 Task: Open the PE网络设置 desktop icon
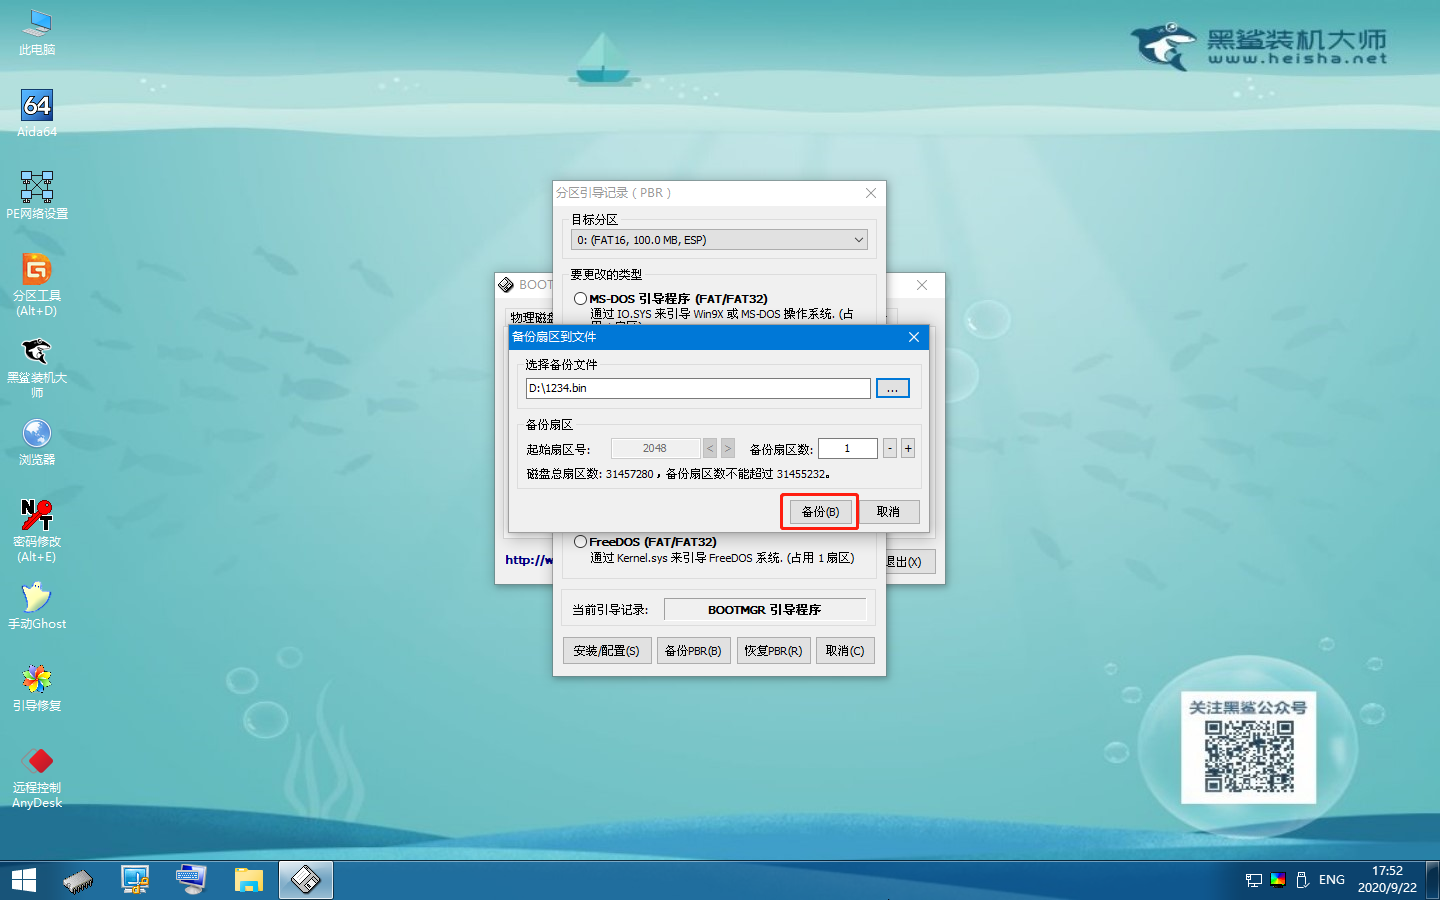pos(37,195)
